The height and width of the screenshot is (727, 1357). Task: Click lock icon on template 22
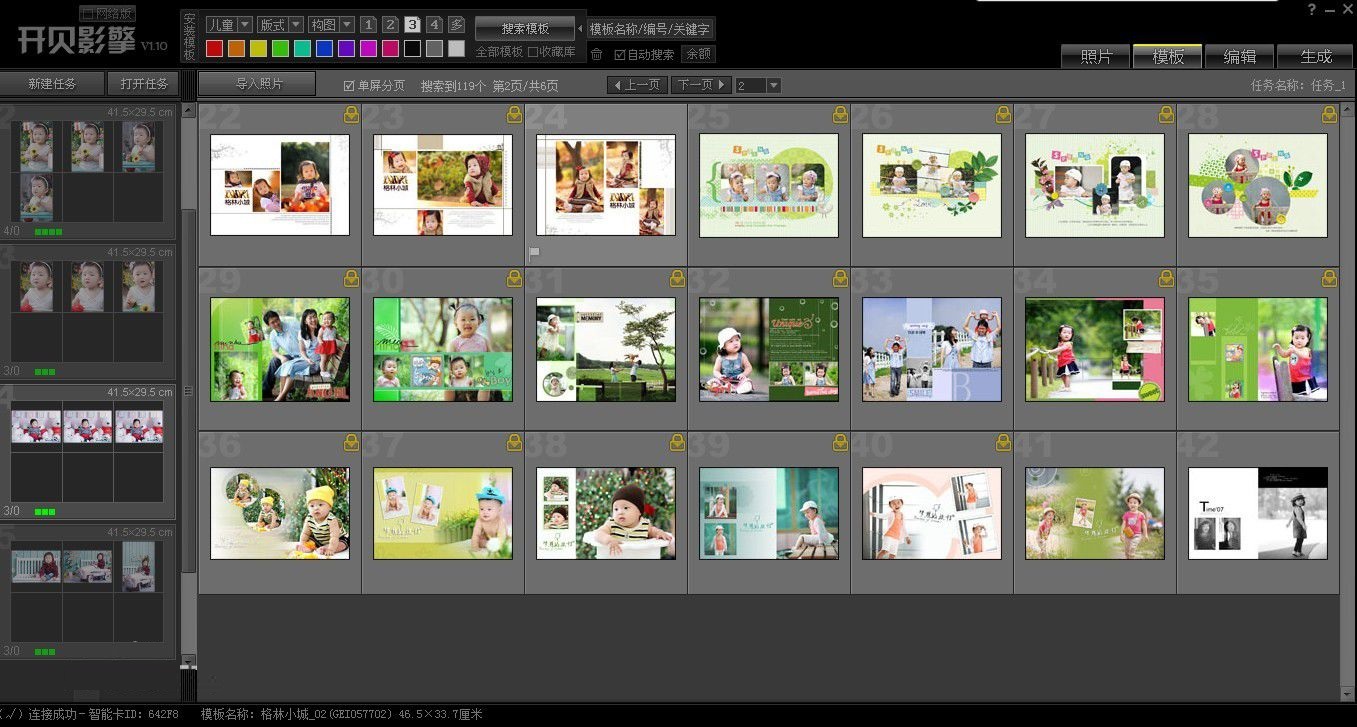click(351, 115)
